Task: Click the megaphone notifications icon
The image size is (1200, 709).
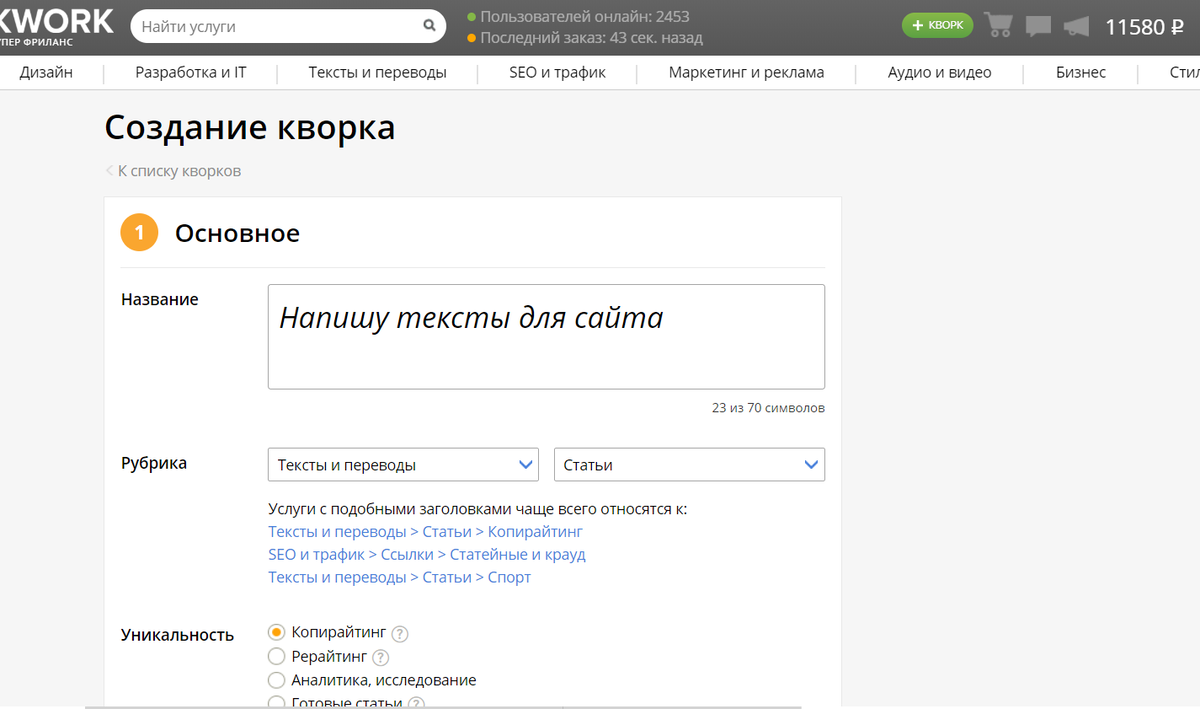Action: pos(1076,25)
